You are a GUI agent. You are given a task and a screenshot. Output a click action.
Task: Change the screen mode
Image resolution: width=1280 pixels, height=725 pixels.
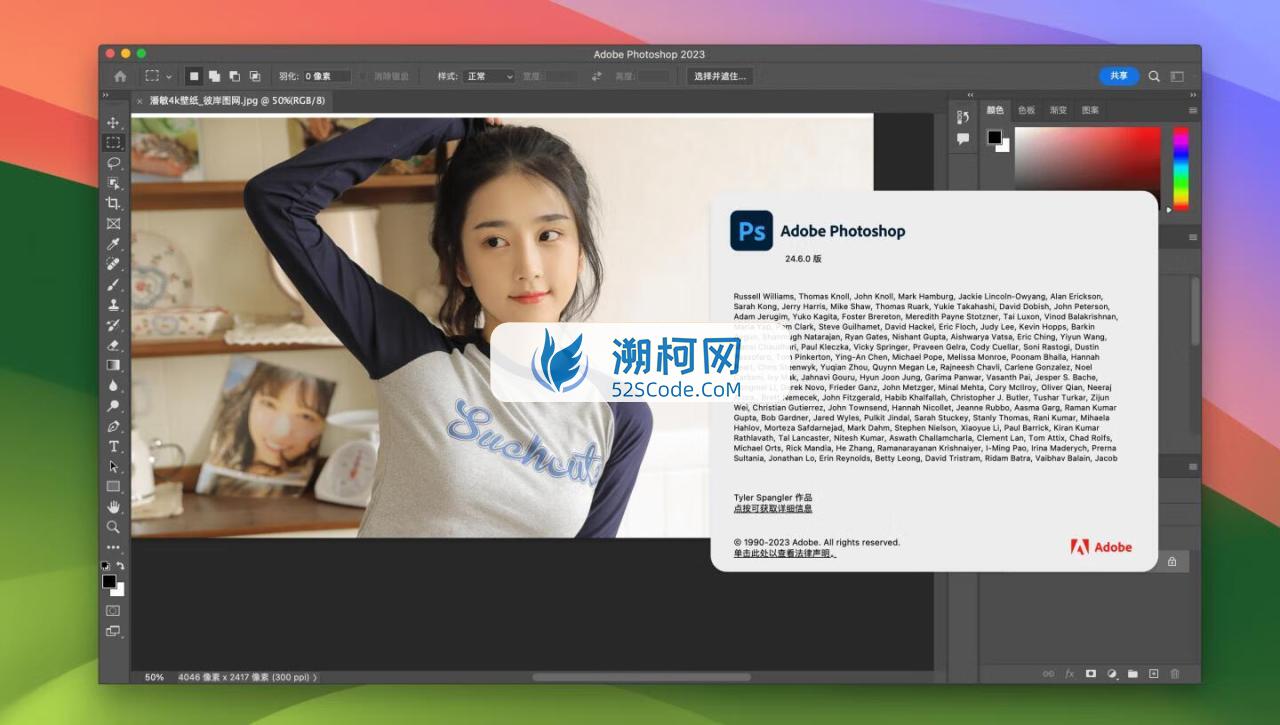(x=113, y=631)
